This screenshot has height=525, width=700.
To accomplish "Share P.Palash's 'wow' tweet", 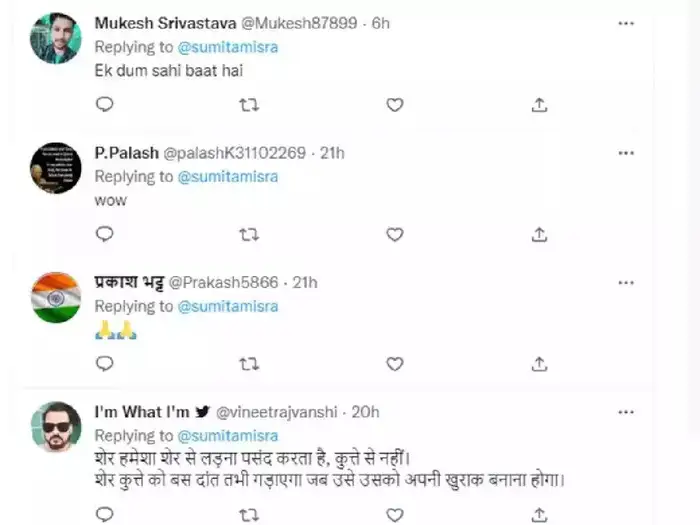I will point(539,234).
